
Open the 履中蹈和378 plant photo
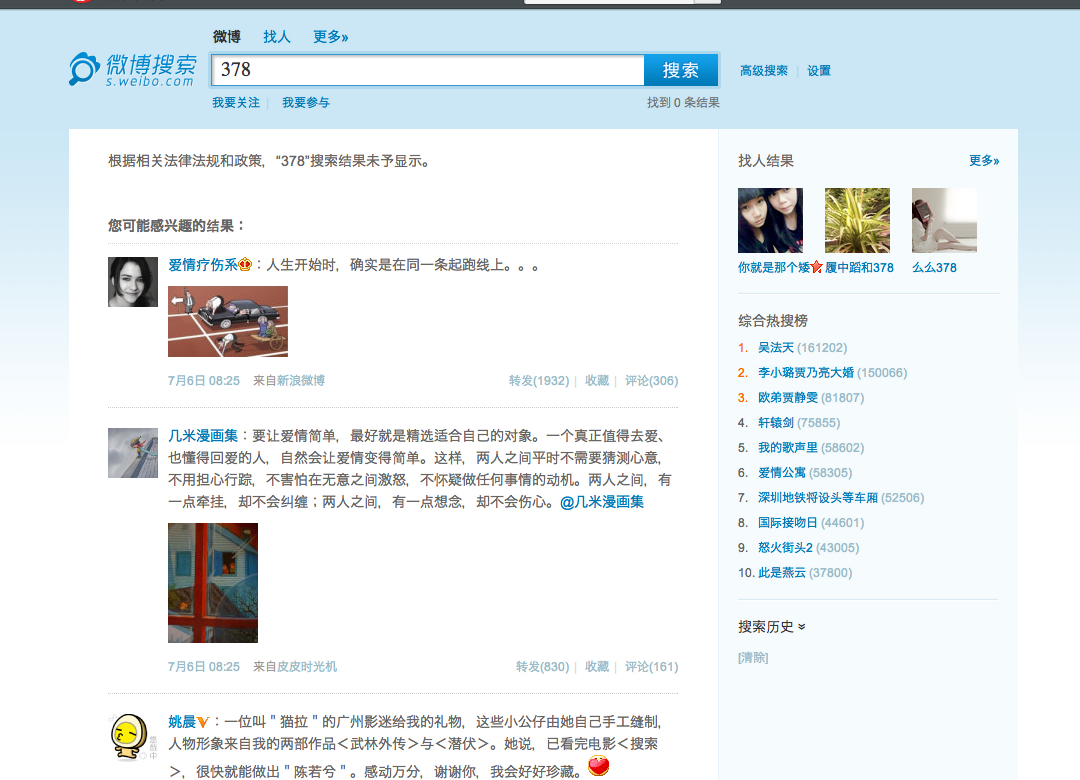(x=858, y=220)
